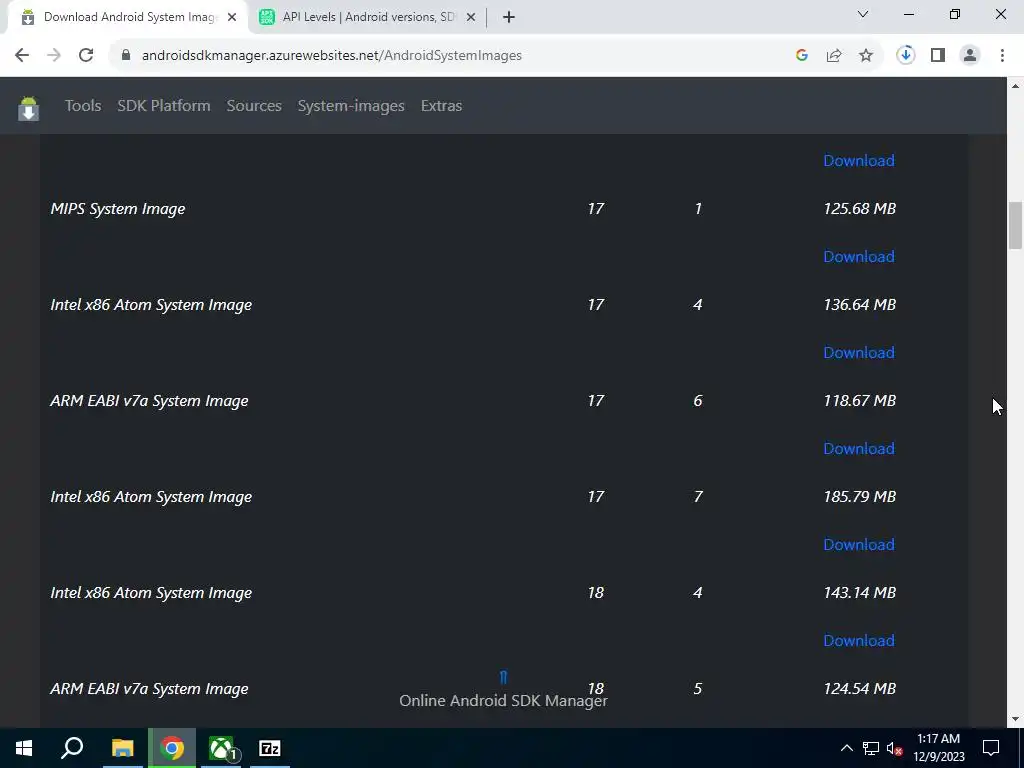Select ARM EABI v7a System Image API 17
The image size is (1024, 768).
[149, 401]
